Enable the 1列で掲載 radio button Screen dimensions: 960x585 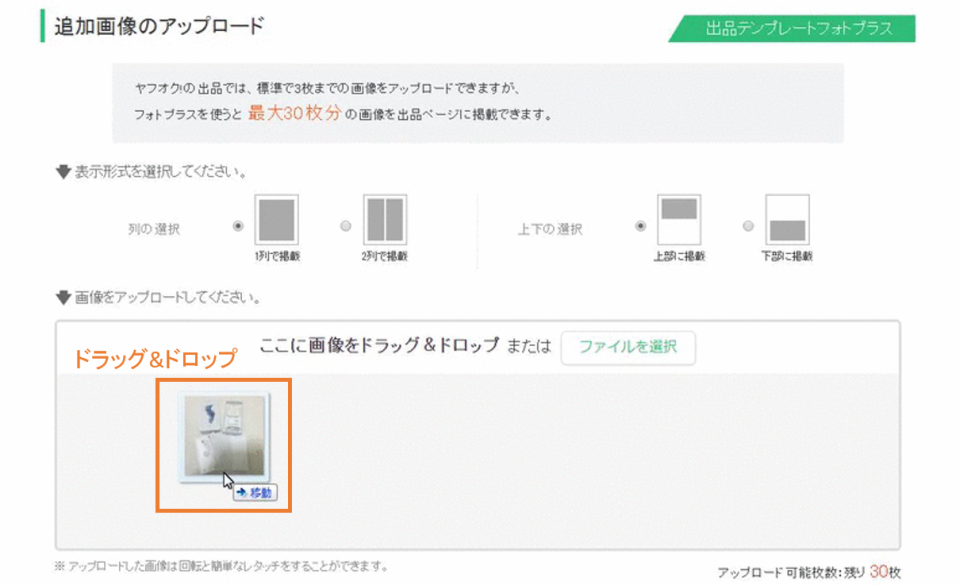point(237,224)
